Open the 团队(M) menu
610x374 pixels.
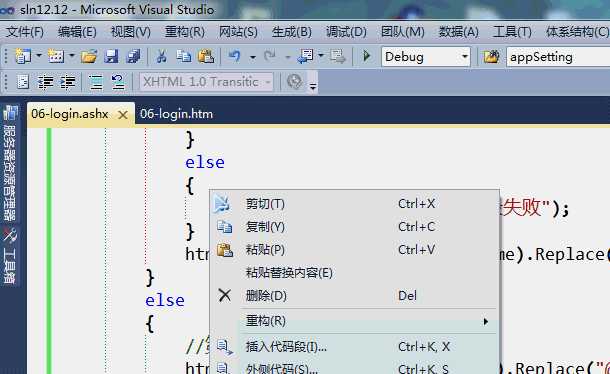point(403,32)
